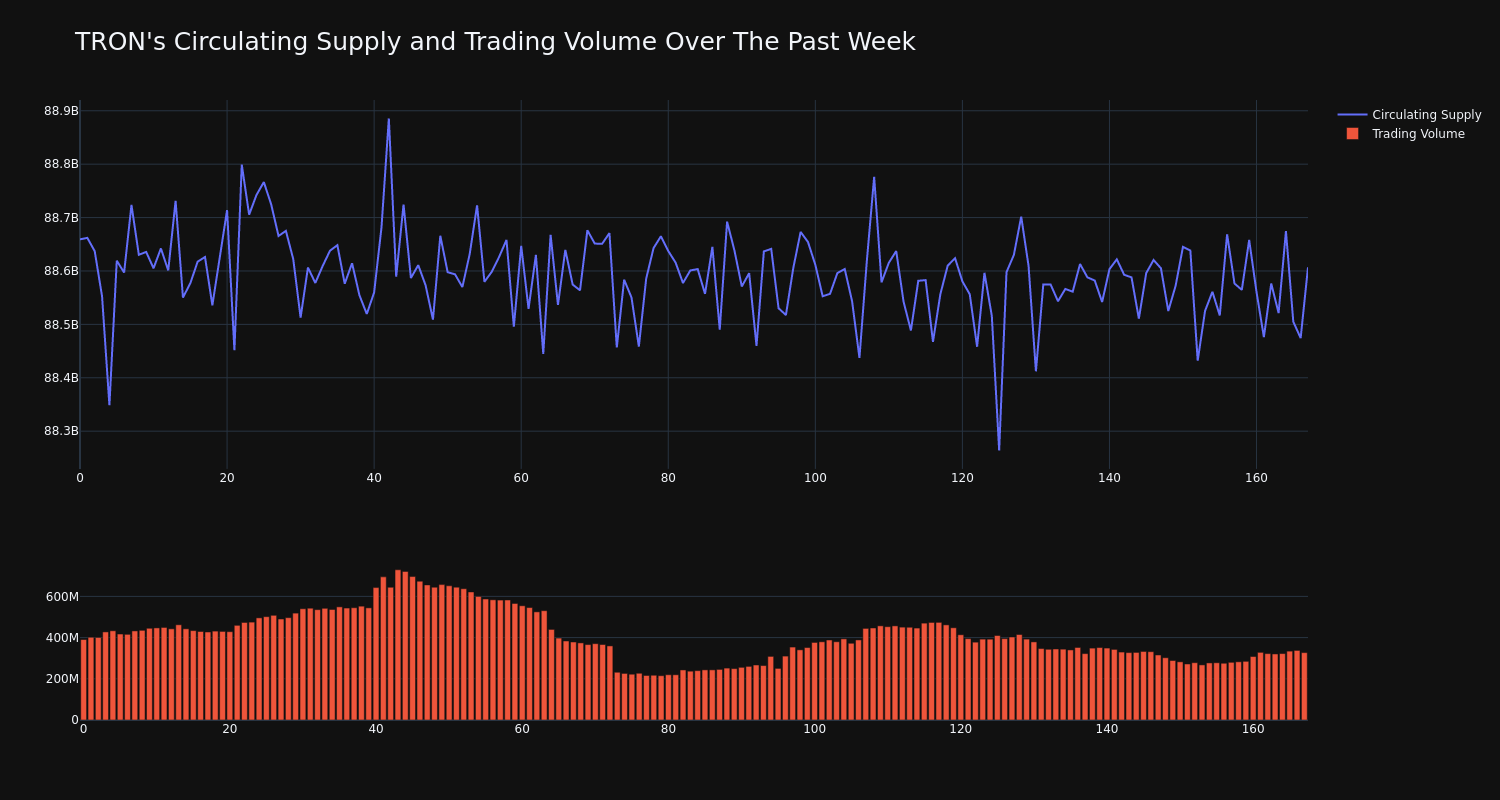Click the 140 tick on volume chart x-axis
Screen dimensions: 1500x800
point(1107,729)
